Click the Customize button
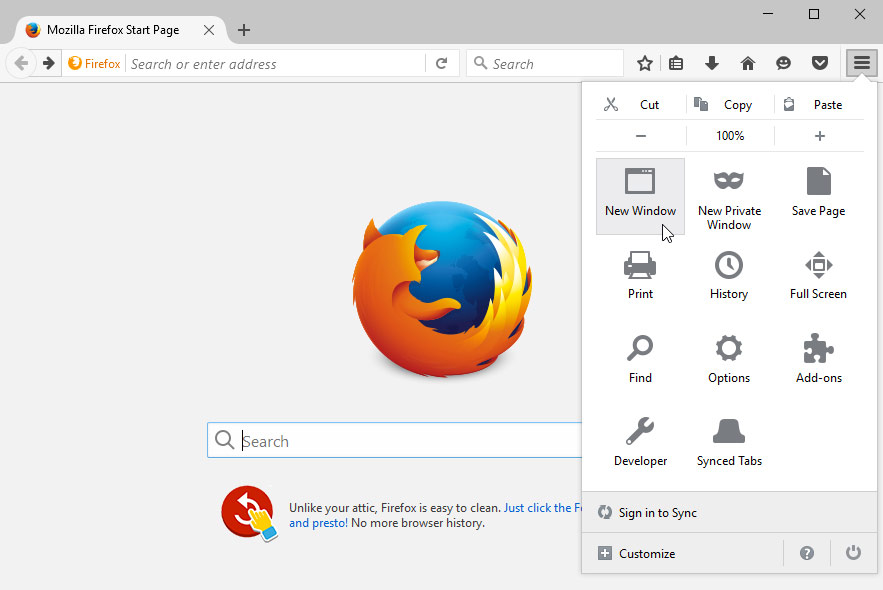The width and height of the screenshot is (883, 590). (x=646, y=554)
